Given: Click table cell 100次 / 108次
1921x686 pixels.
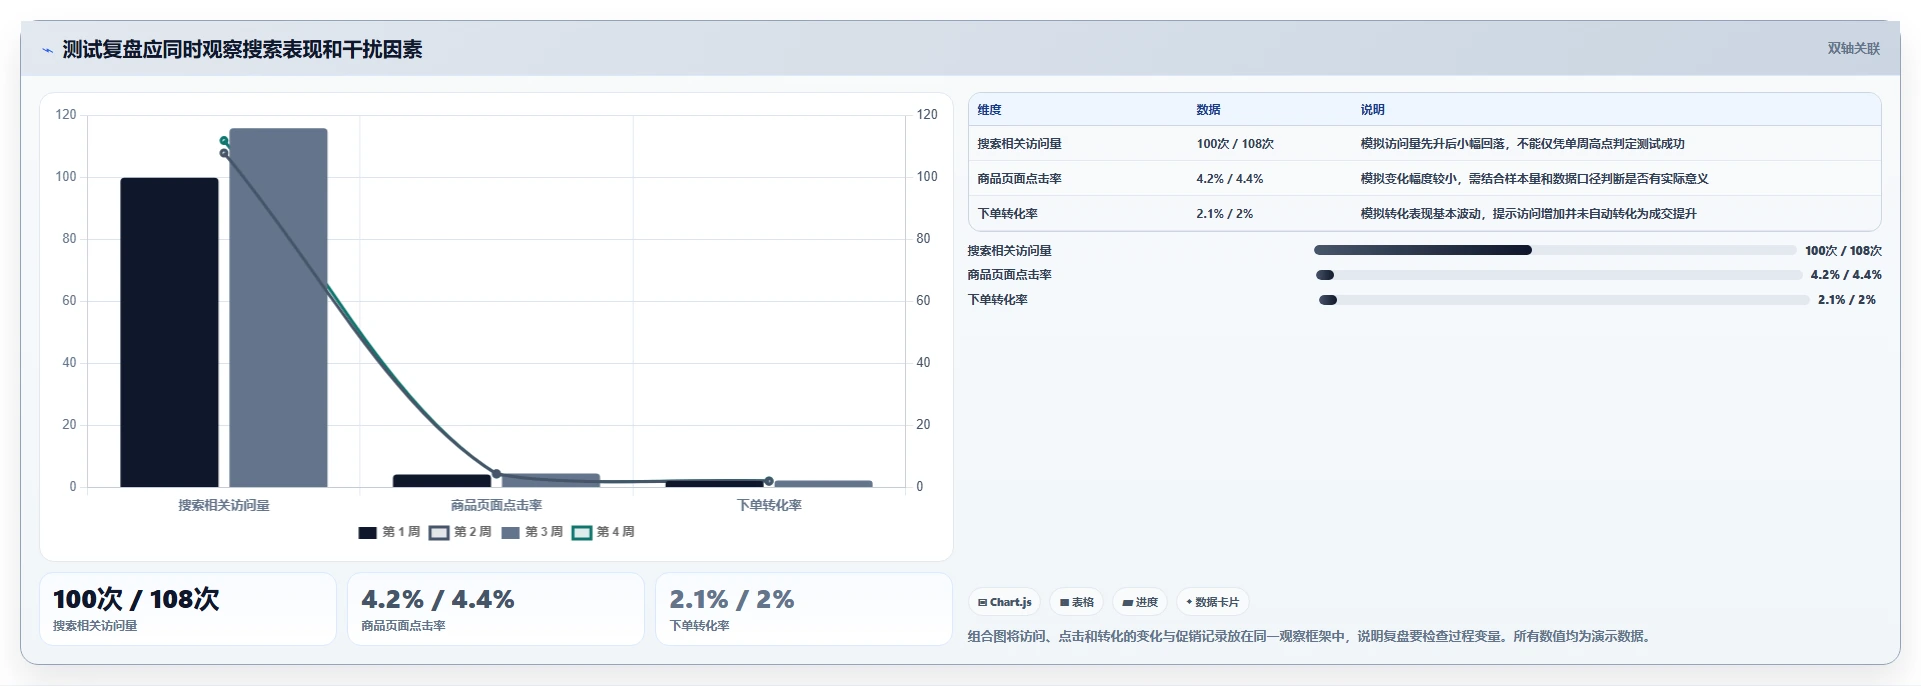Looking at the screenshot, I should pos(1235,144).
